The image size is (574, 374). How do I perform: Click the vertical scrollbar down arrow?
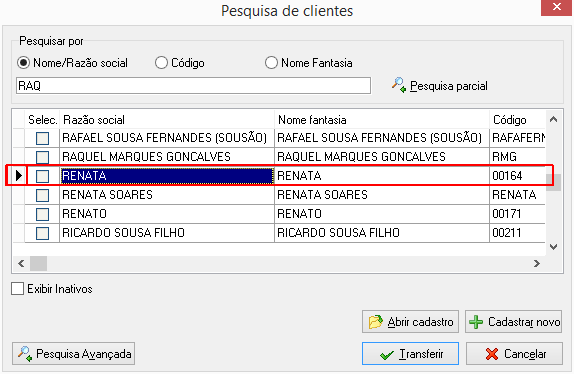click(x=554, y=247)
